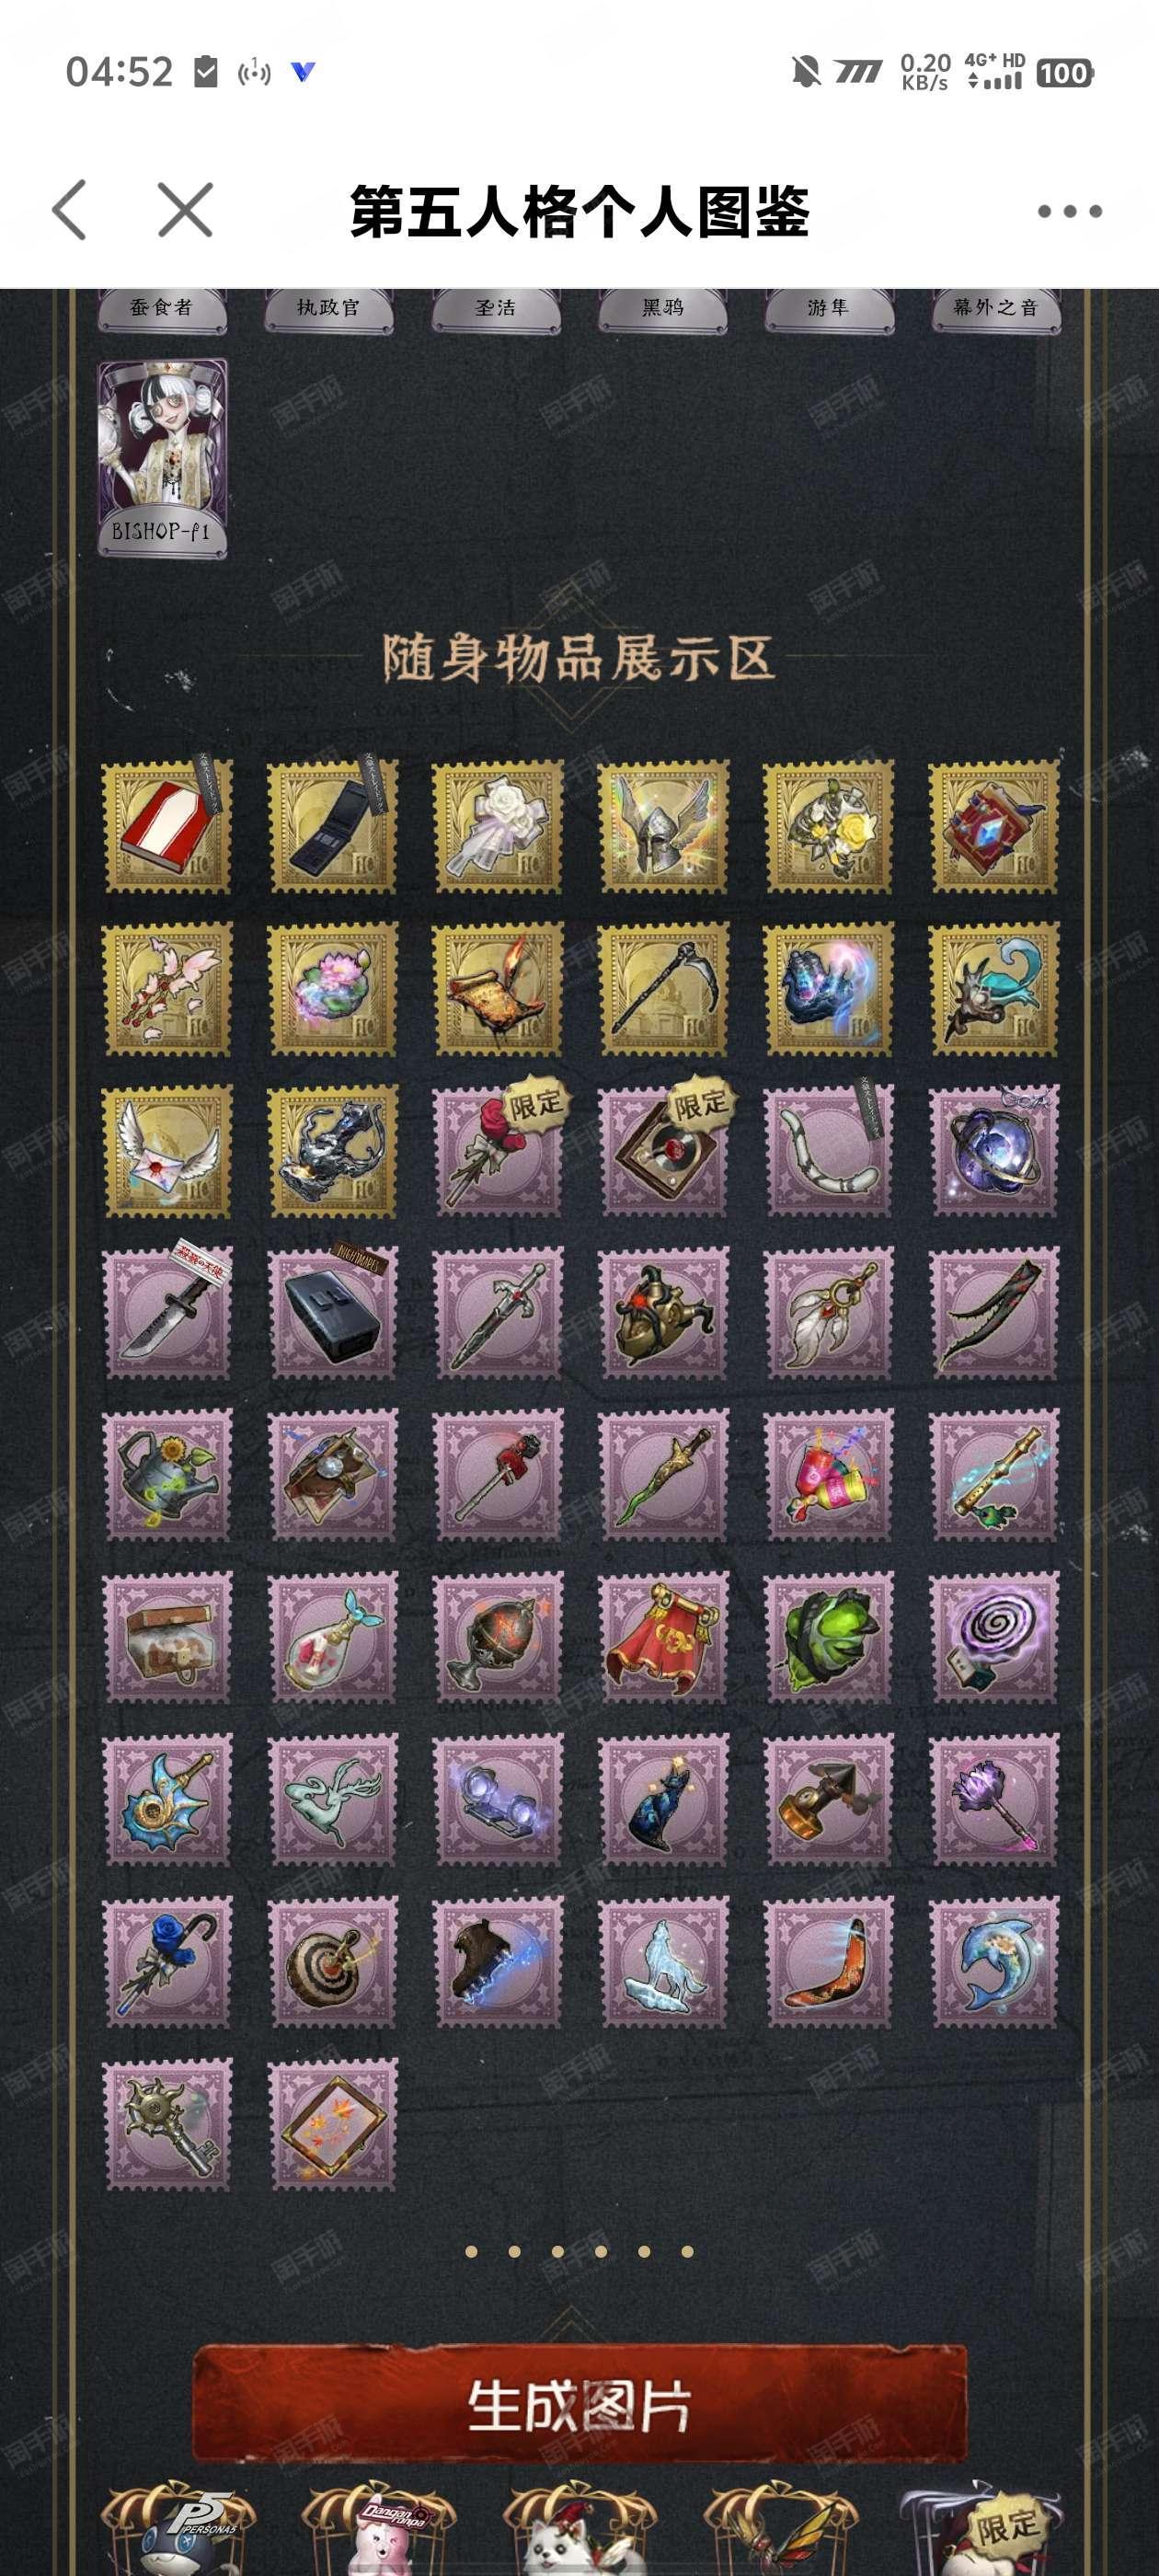Select the 执政官 label tab

pos(328,309)
